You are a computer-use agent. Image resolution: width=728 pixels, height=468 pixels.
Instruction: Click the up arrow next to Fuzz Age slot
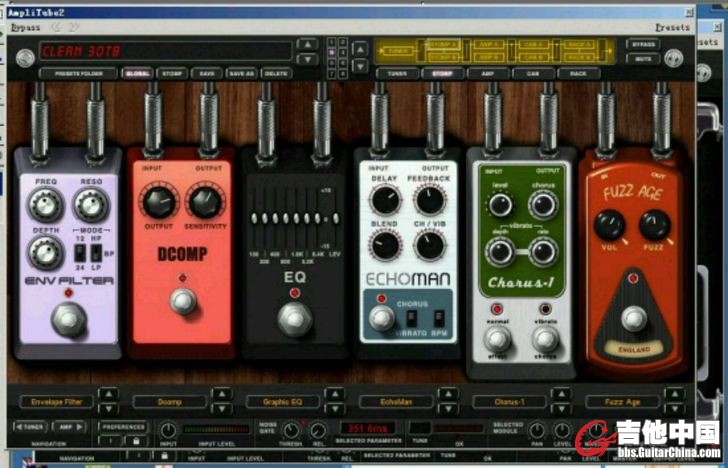675,394
